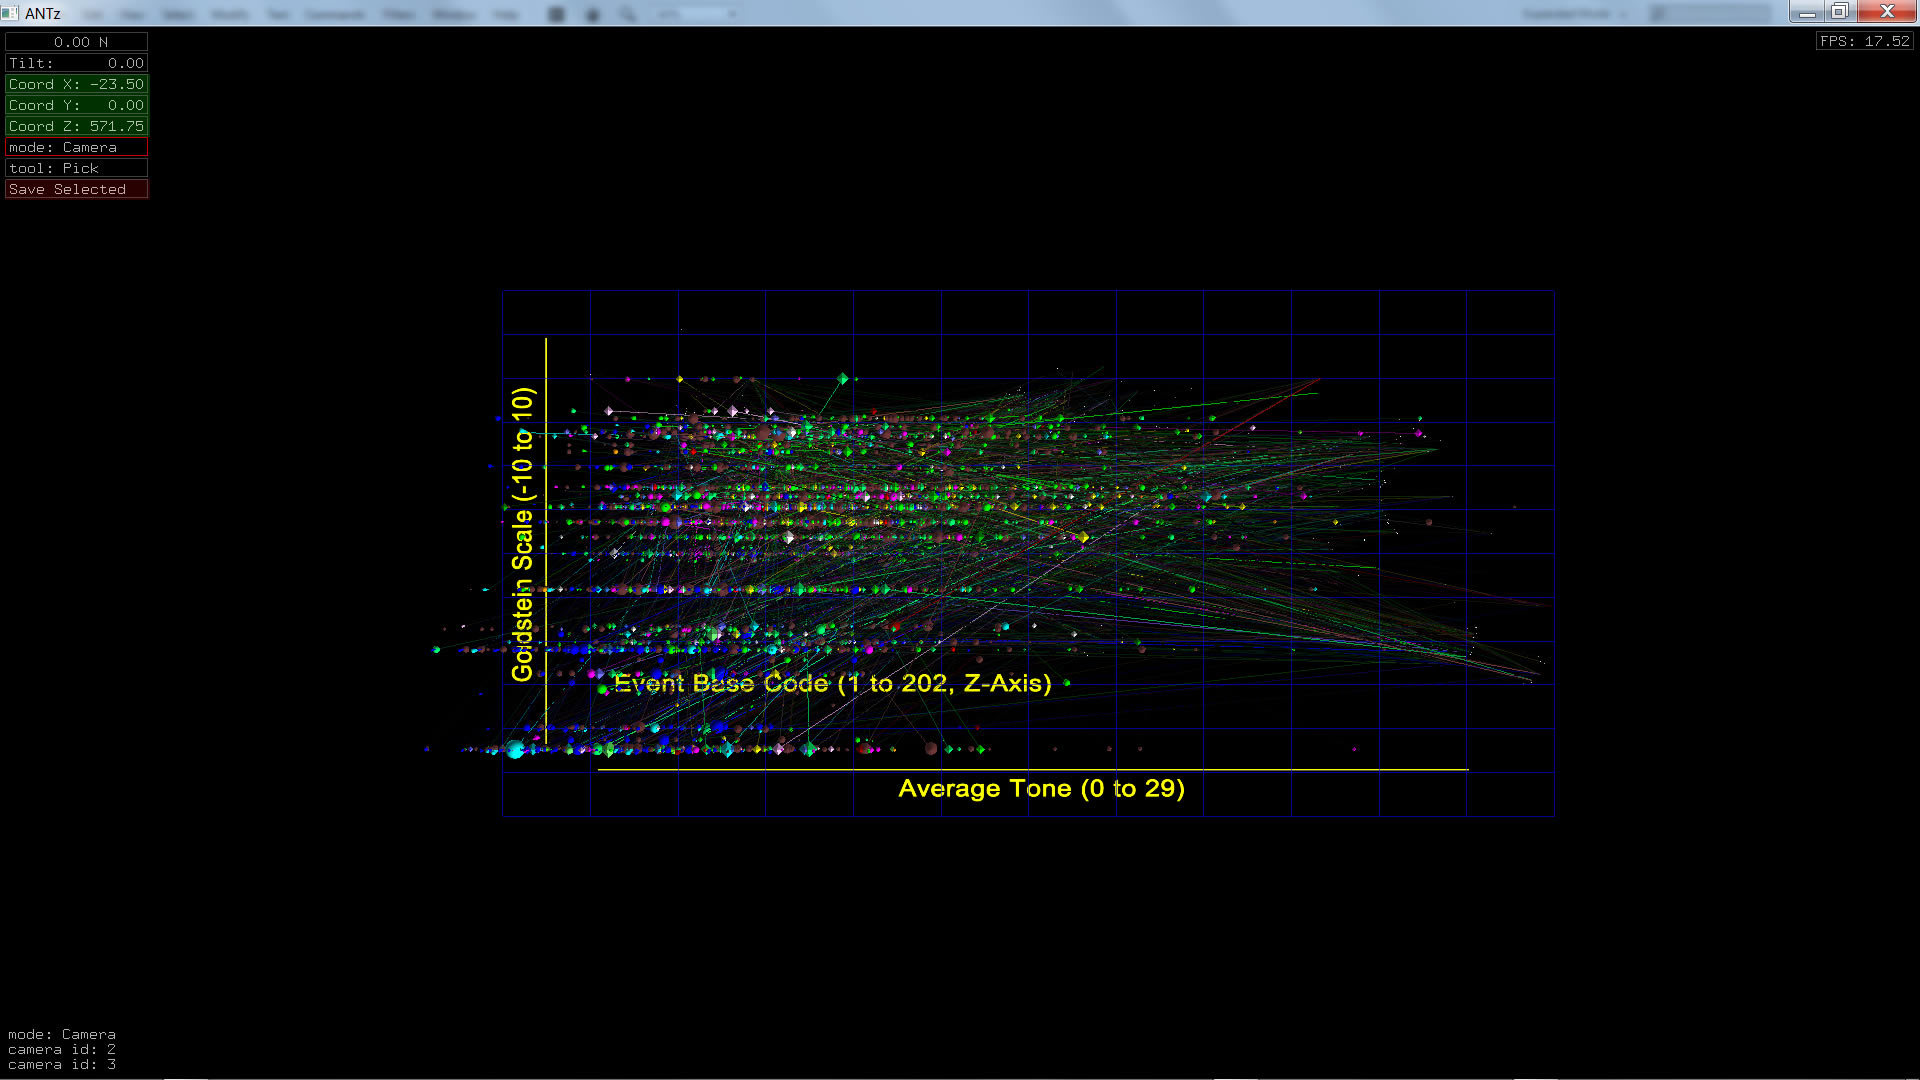Click the tool: Pick HUD field
Image resolution: width=1920 pixels, height=1080 pixels.
pyautogui.click(x=76, y=168)
